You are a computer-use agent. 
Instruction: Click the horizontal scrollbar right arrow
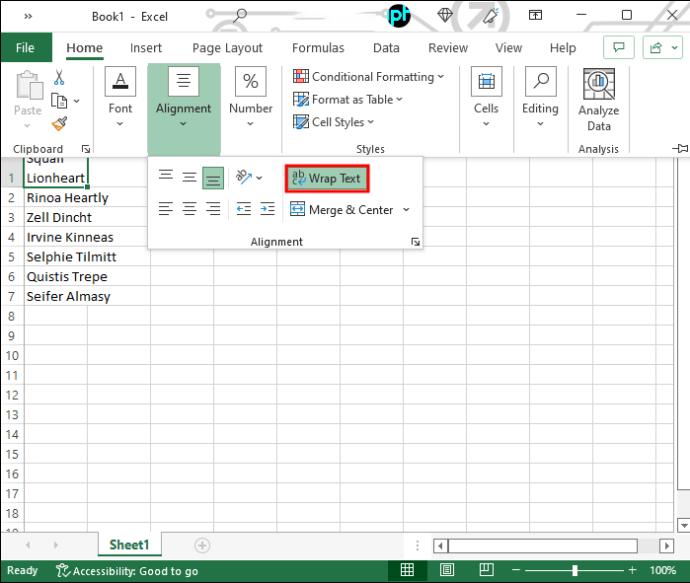click(666, 546)
